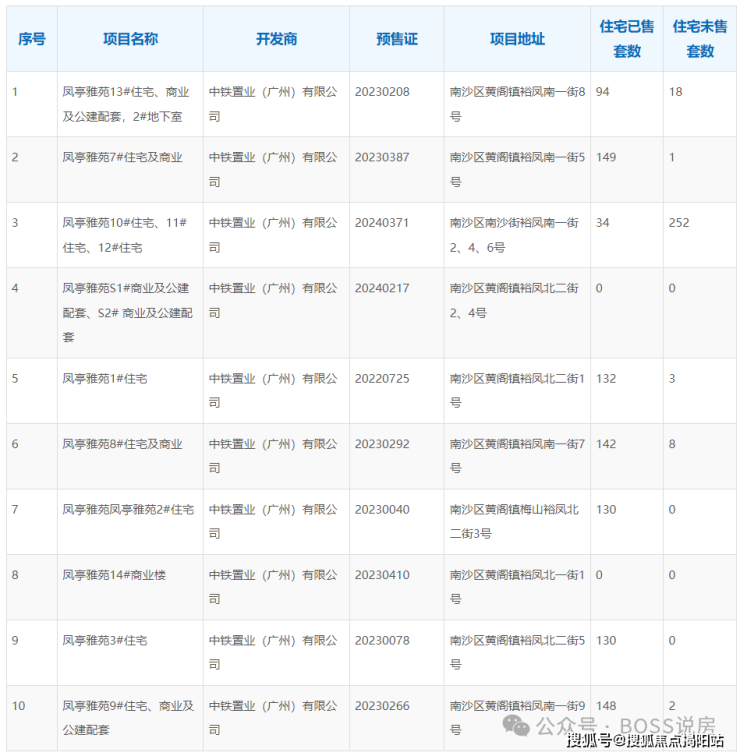Select the 住宅未售套数 column header
This screenshot has width=740, height=756.
(x=700, y=39)
